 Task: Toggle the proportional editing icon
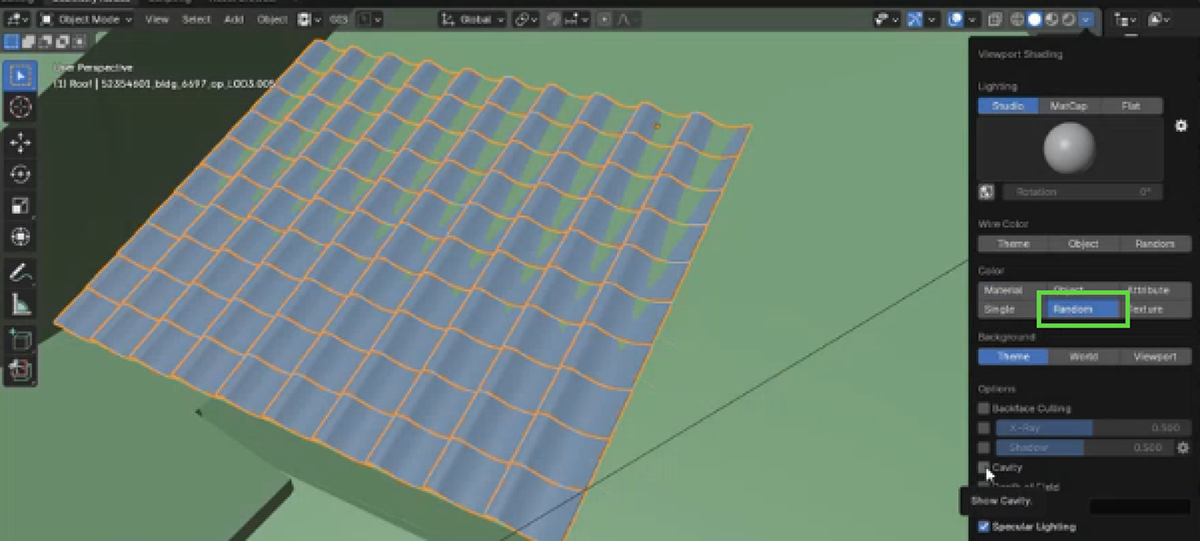[606, 19]
